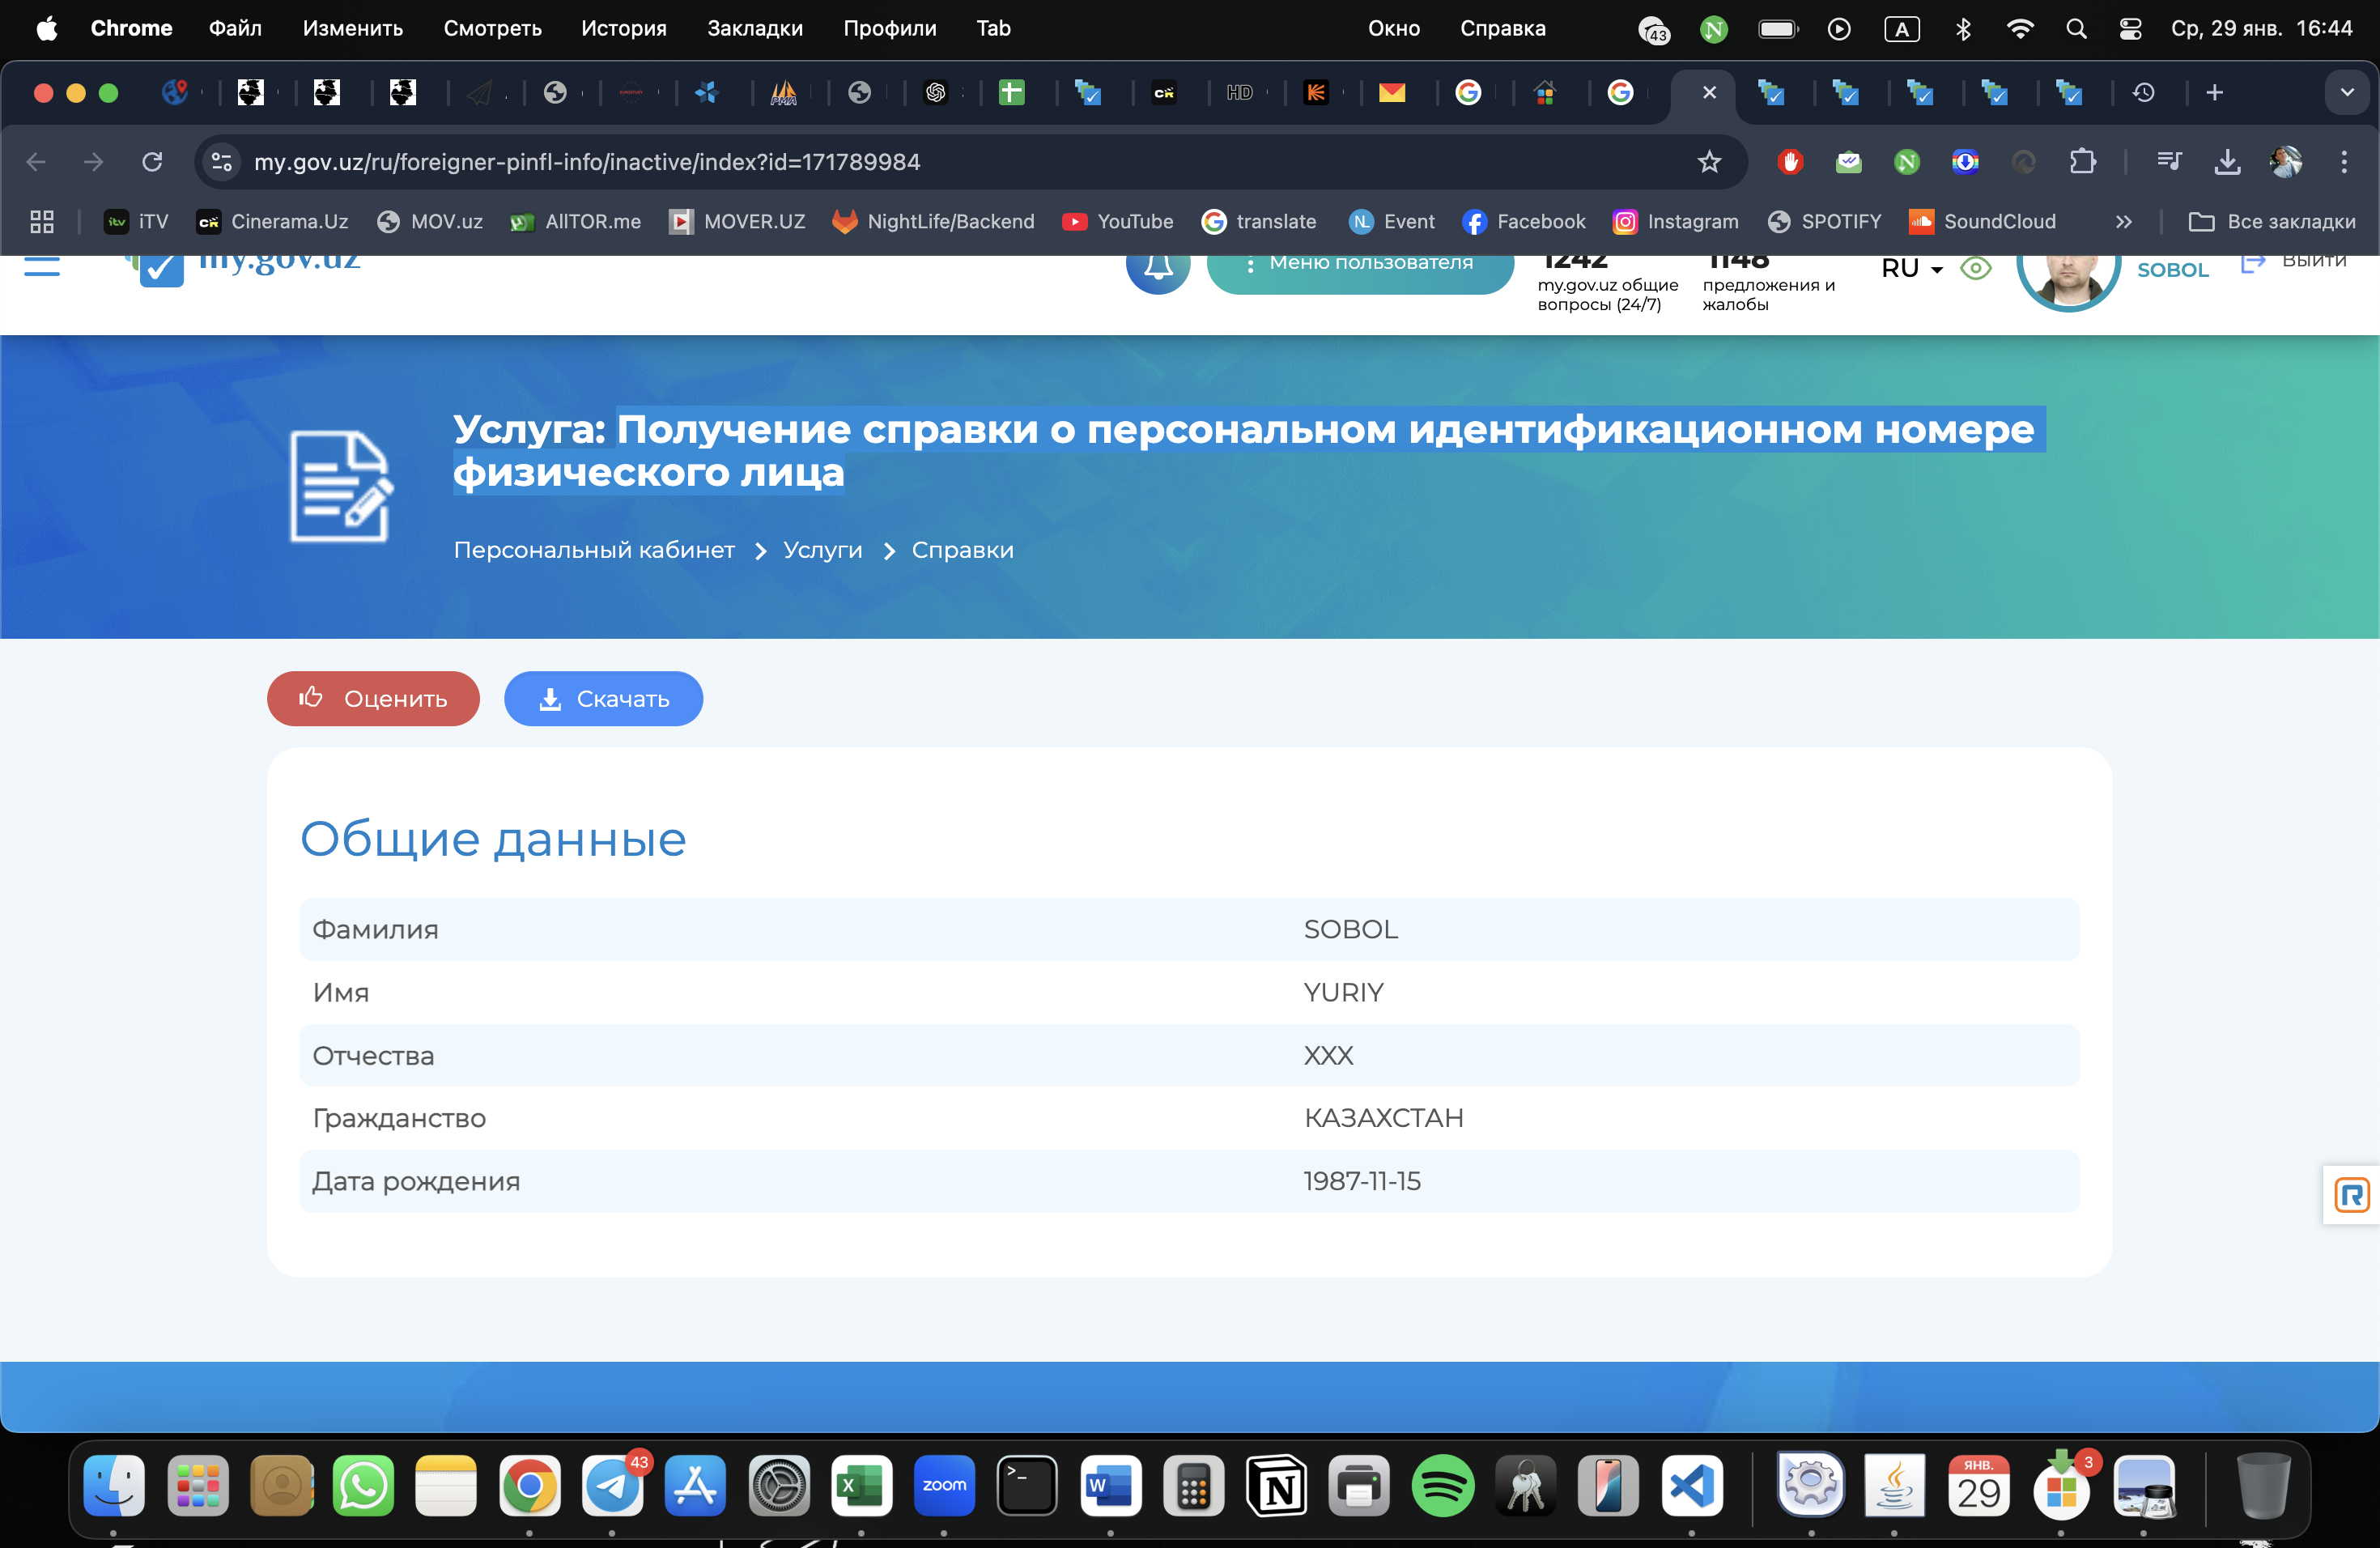Open the hamburger menu on my.gov.uz
Image resolution: width=2380 pixels, height=1548 pixels.
42,268
